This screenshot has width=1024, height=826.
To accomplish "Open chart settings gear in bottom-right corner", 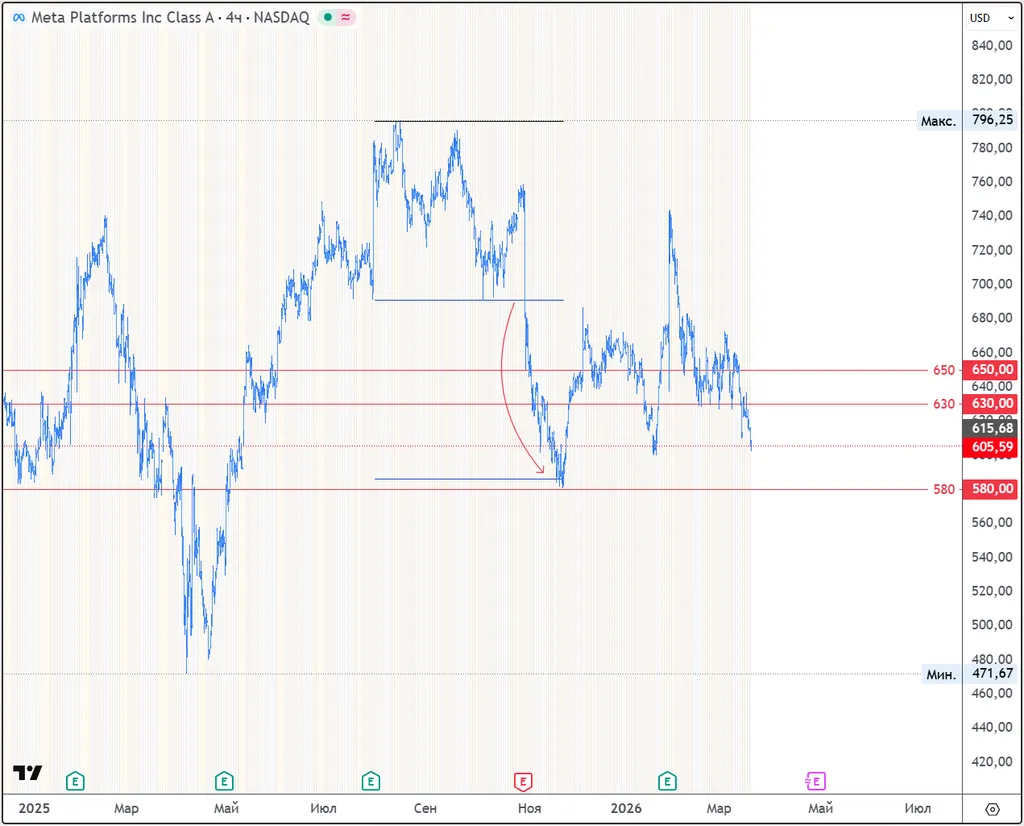I will pos(992,808).
